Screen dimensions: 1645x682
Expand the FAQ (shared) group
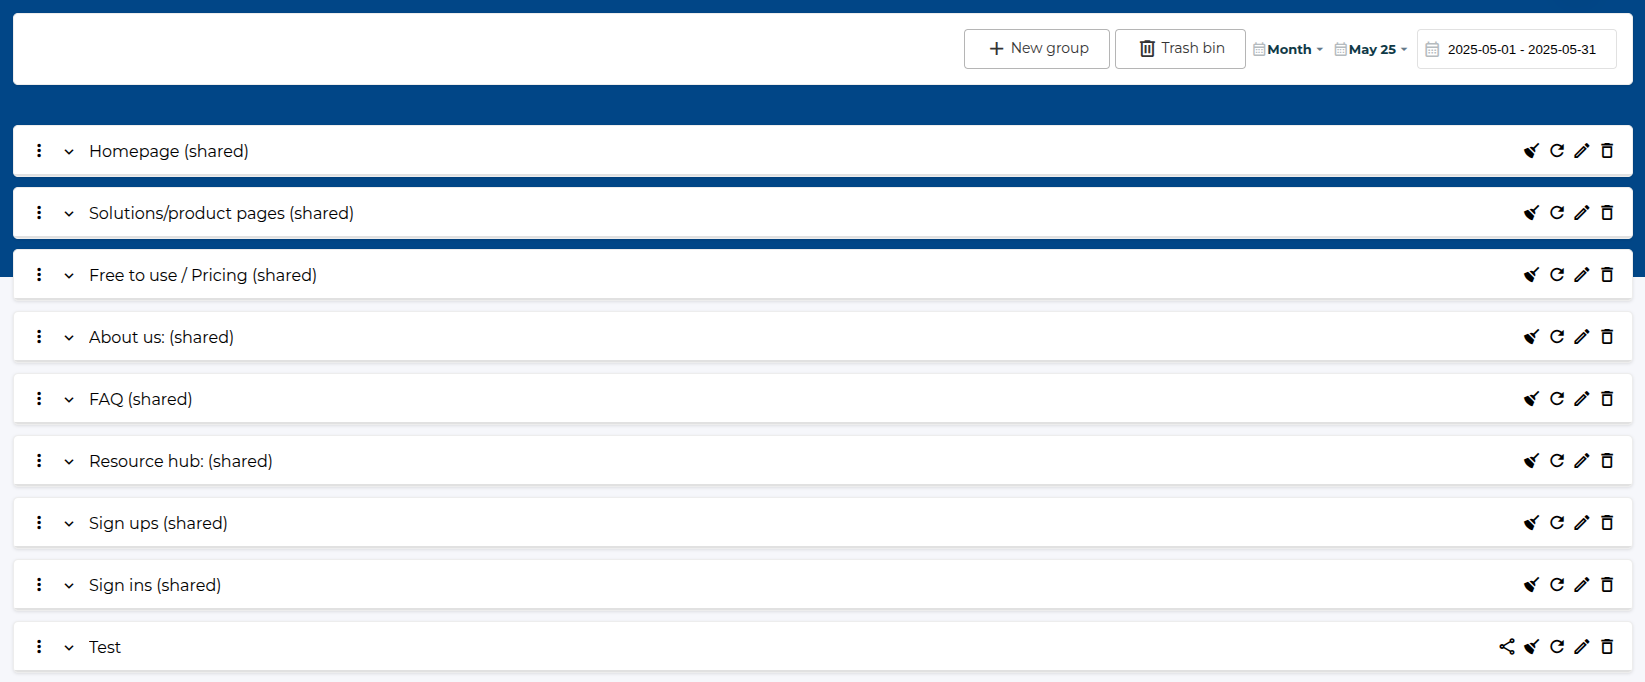pos(69,400)
